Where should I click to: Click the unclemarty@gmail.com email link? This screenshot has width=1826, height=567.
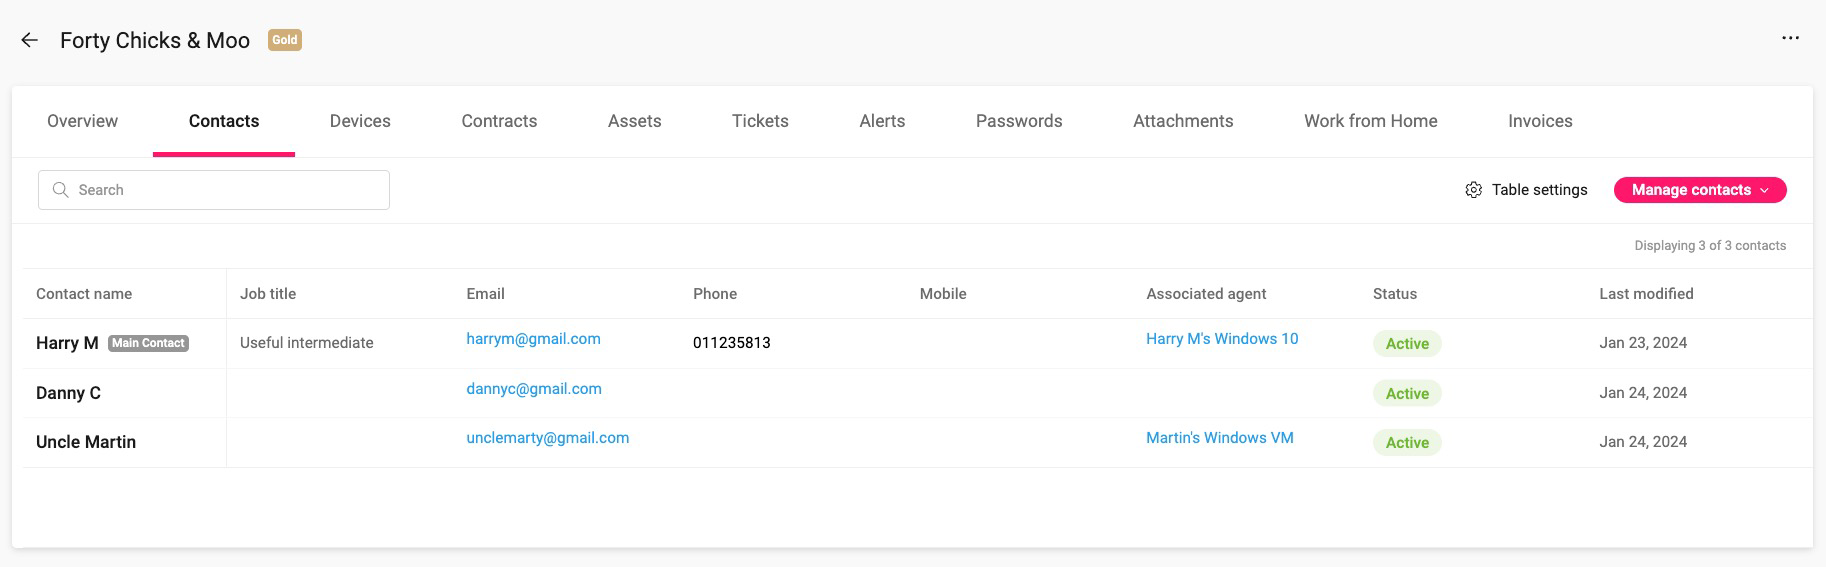pos(547,438)
